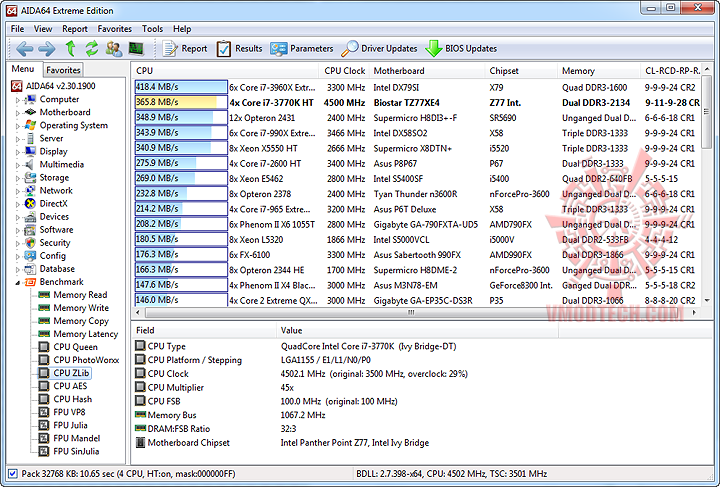Switch to the Menu tab
Image resolution: width=720 pixels, height=487 pixels.
(23, 69)
